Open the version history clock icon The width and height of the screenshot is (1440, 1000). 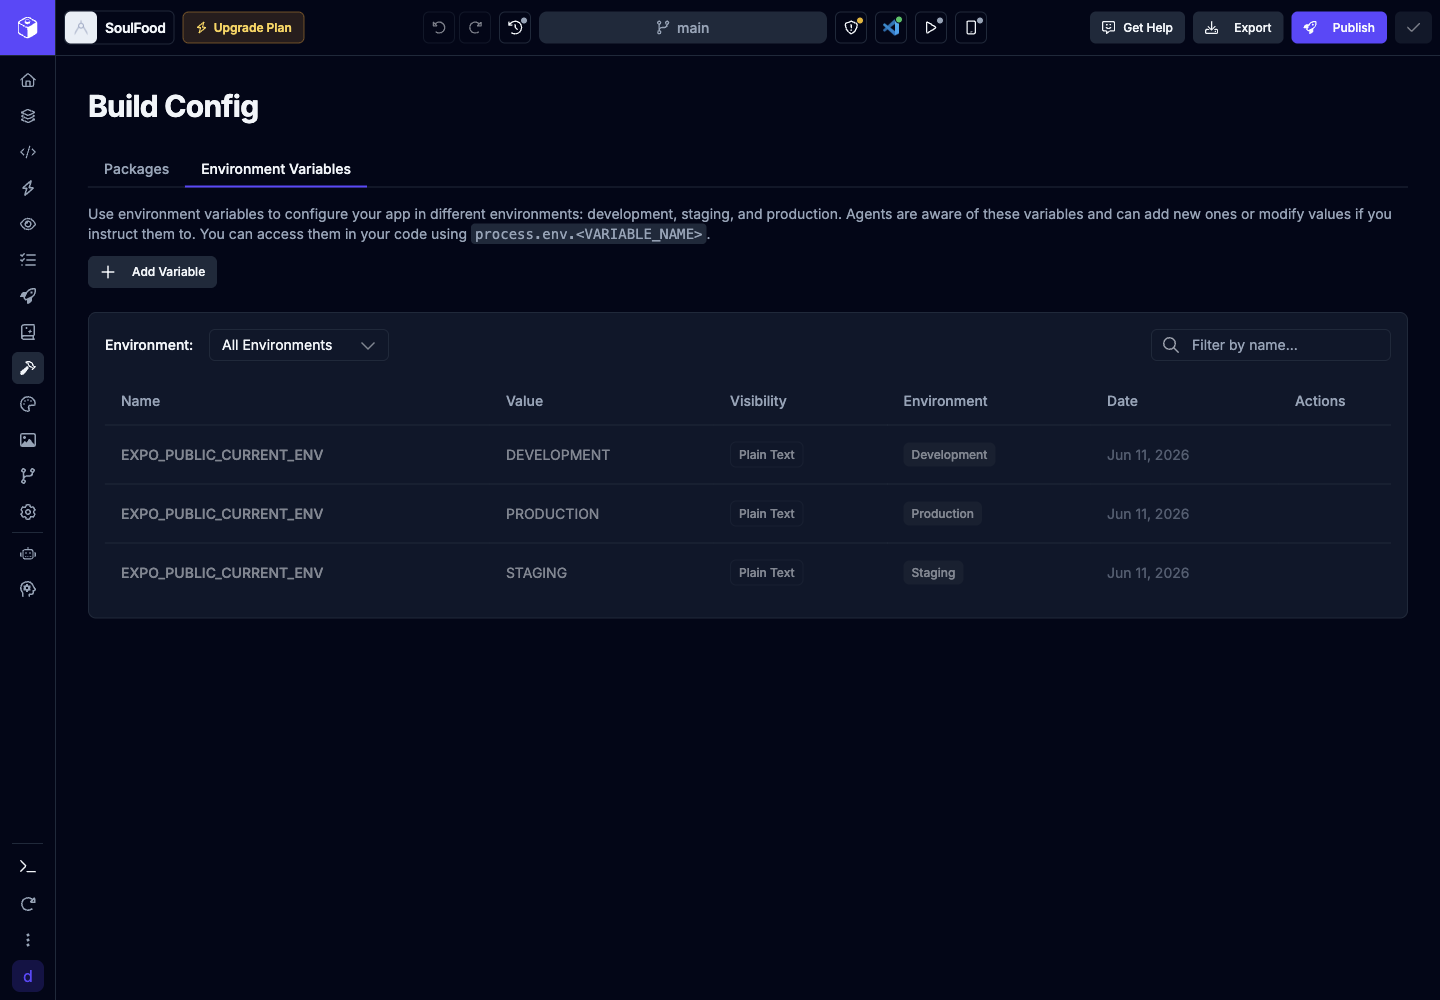515,28
